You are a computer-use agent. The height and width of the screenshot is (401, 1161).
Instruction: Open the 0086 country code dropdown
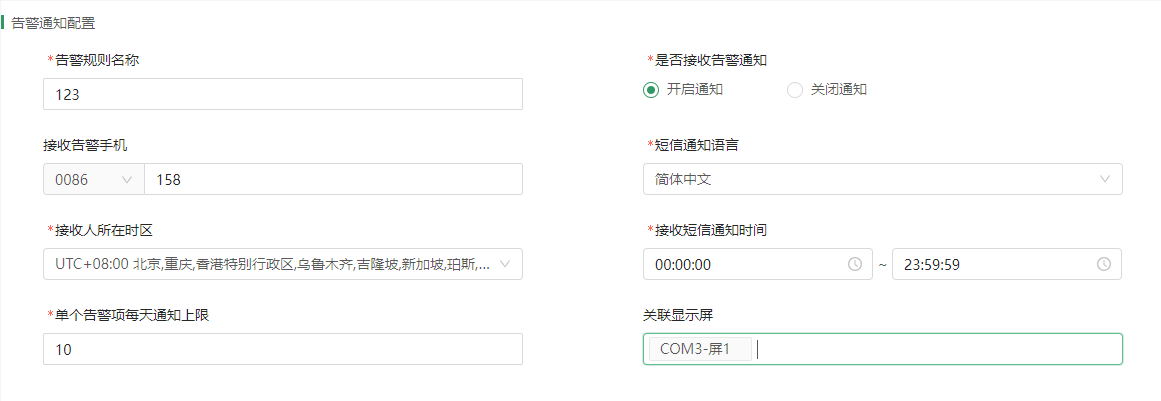(x=93, y=179)
